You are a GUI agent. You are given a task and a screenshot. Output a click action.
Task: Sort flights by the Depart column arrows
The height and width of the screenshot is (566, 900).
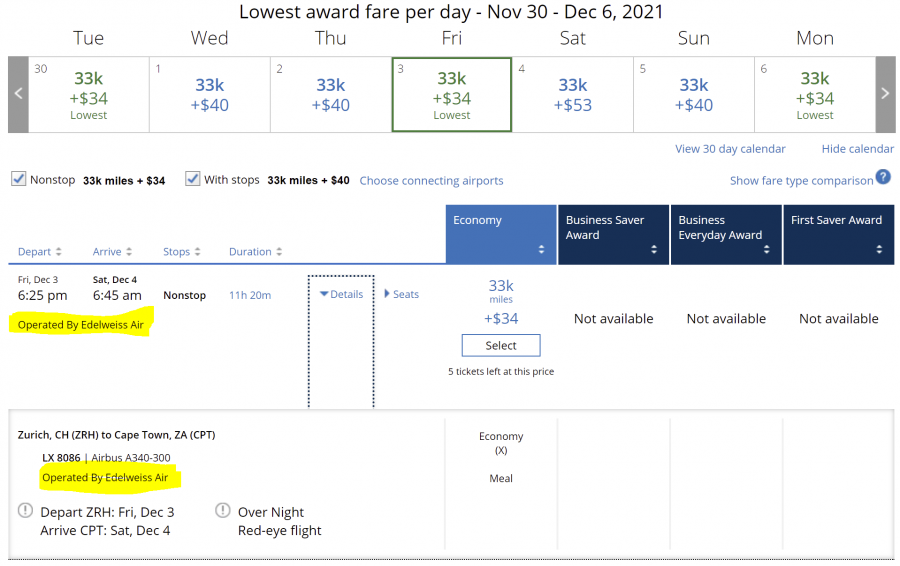[58, 252]
